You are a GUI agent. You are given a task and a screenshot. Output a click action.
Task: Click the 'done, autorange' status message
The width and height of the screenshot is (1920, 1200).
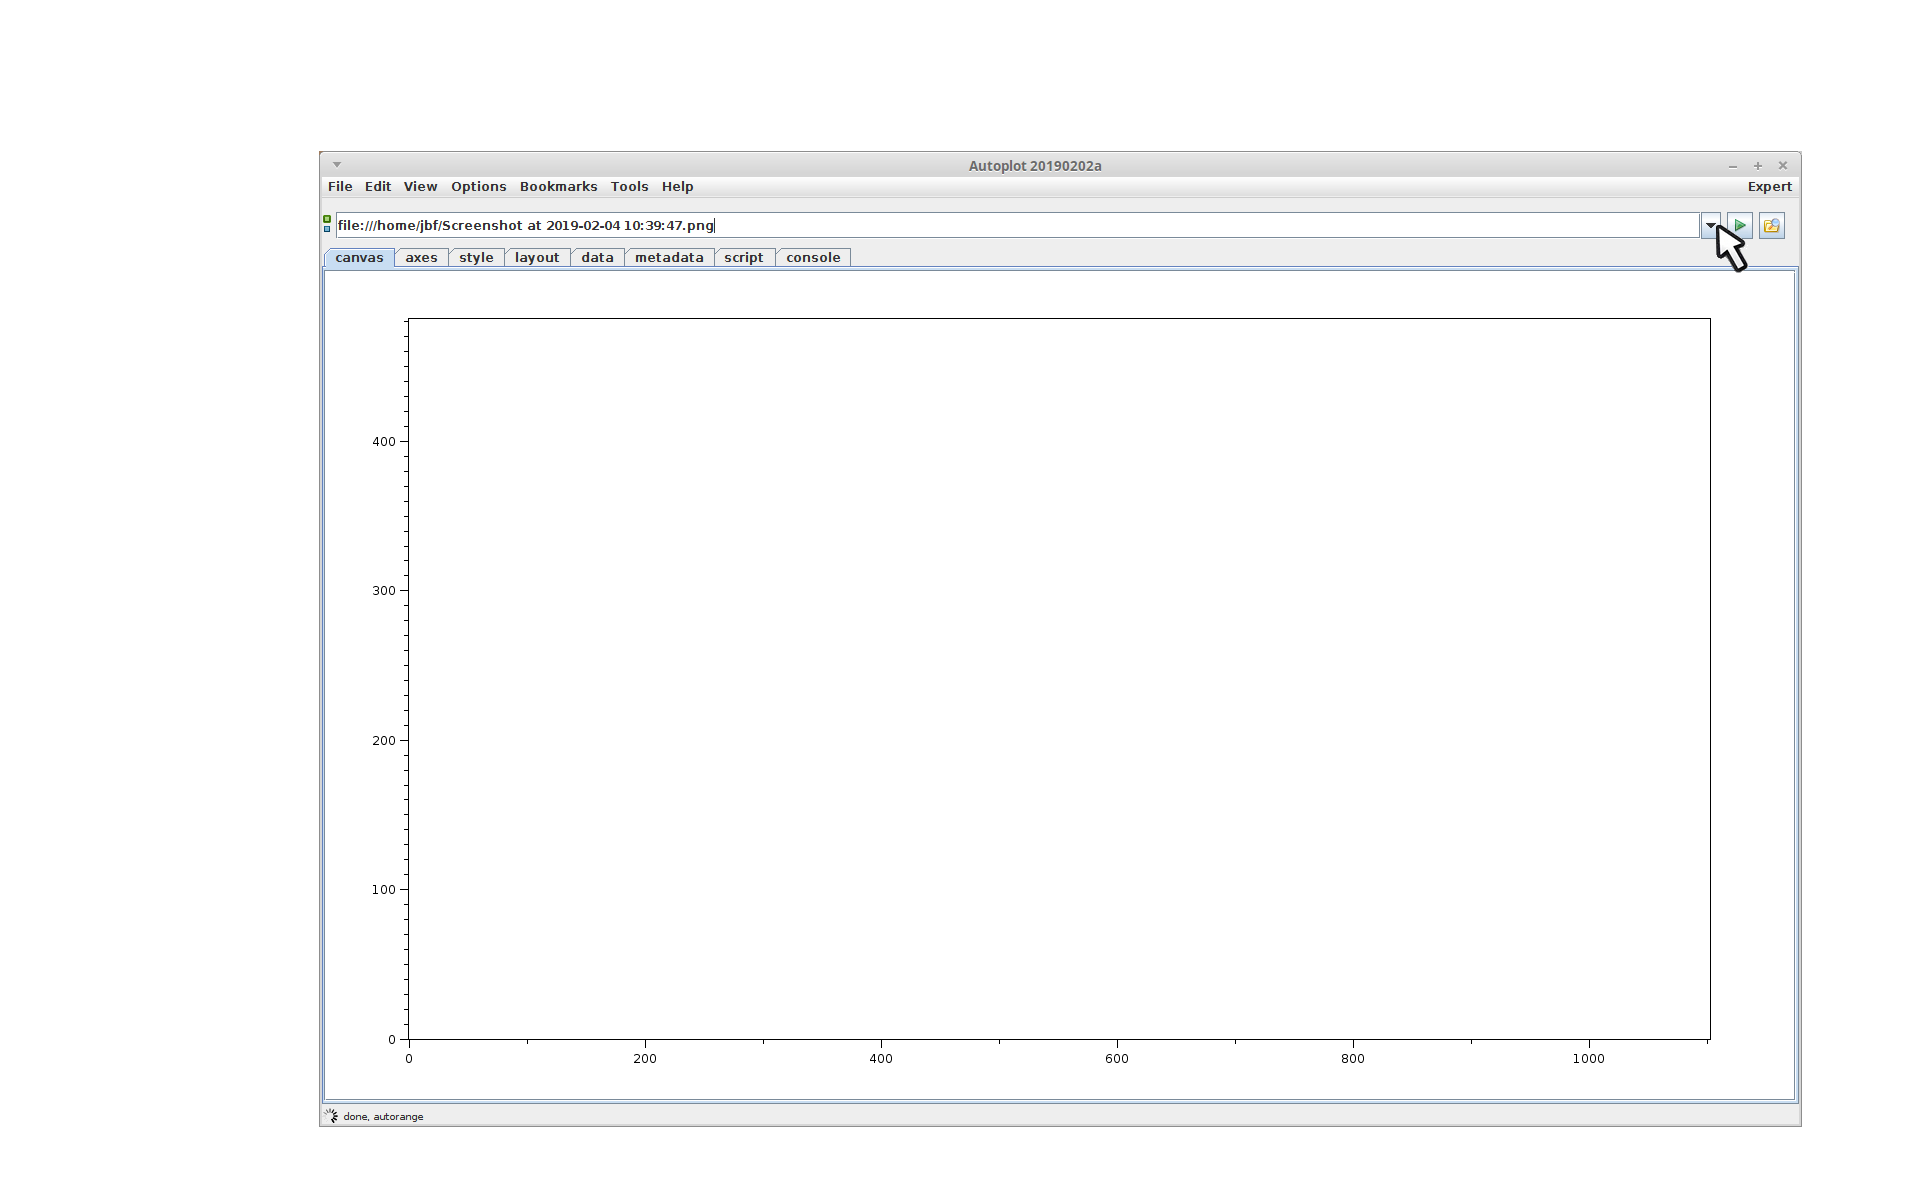click(x=383, y=1117)
